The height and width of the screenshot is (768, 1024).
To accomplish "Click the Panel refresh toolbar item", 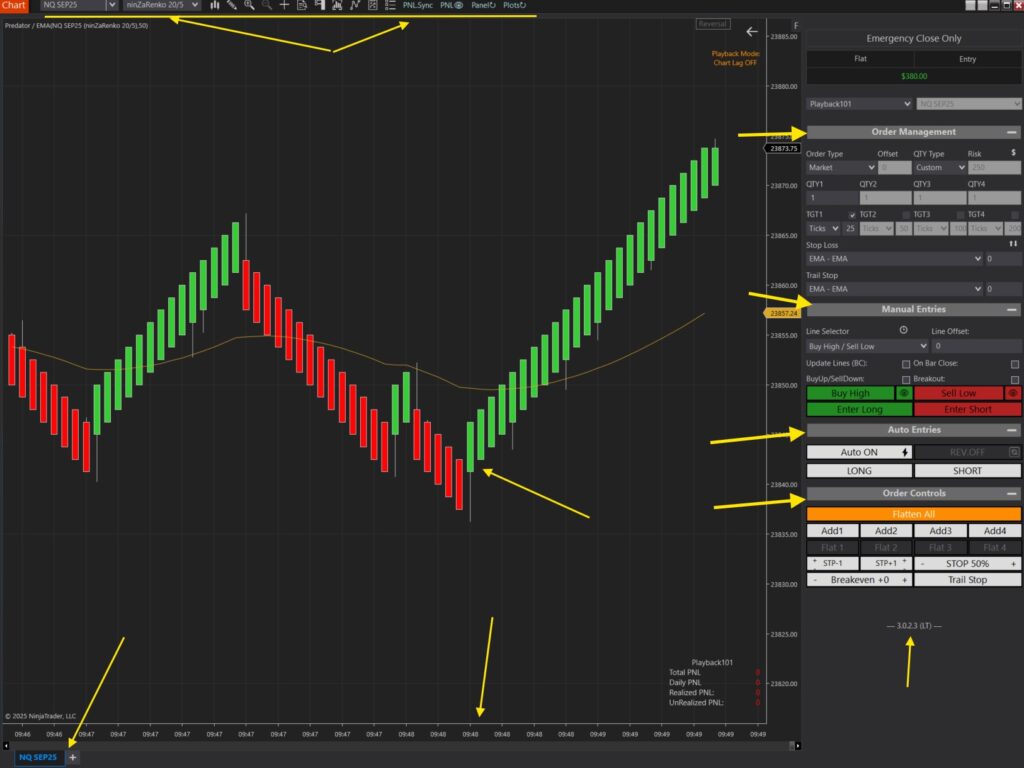I will pos(484,5).
